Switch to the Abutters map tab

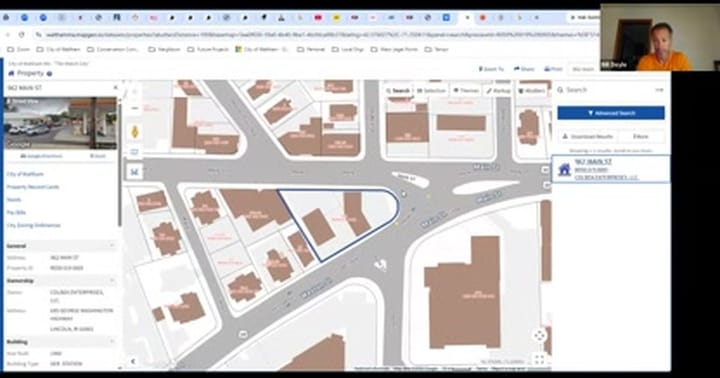pos(531,91)
